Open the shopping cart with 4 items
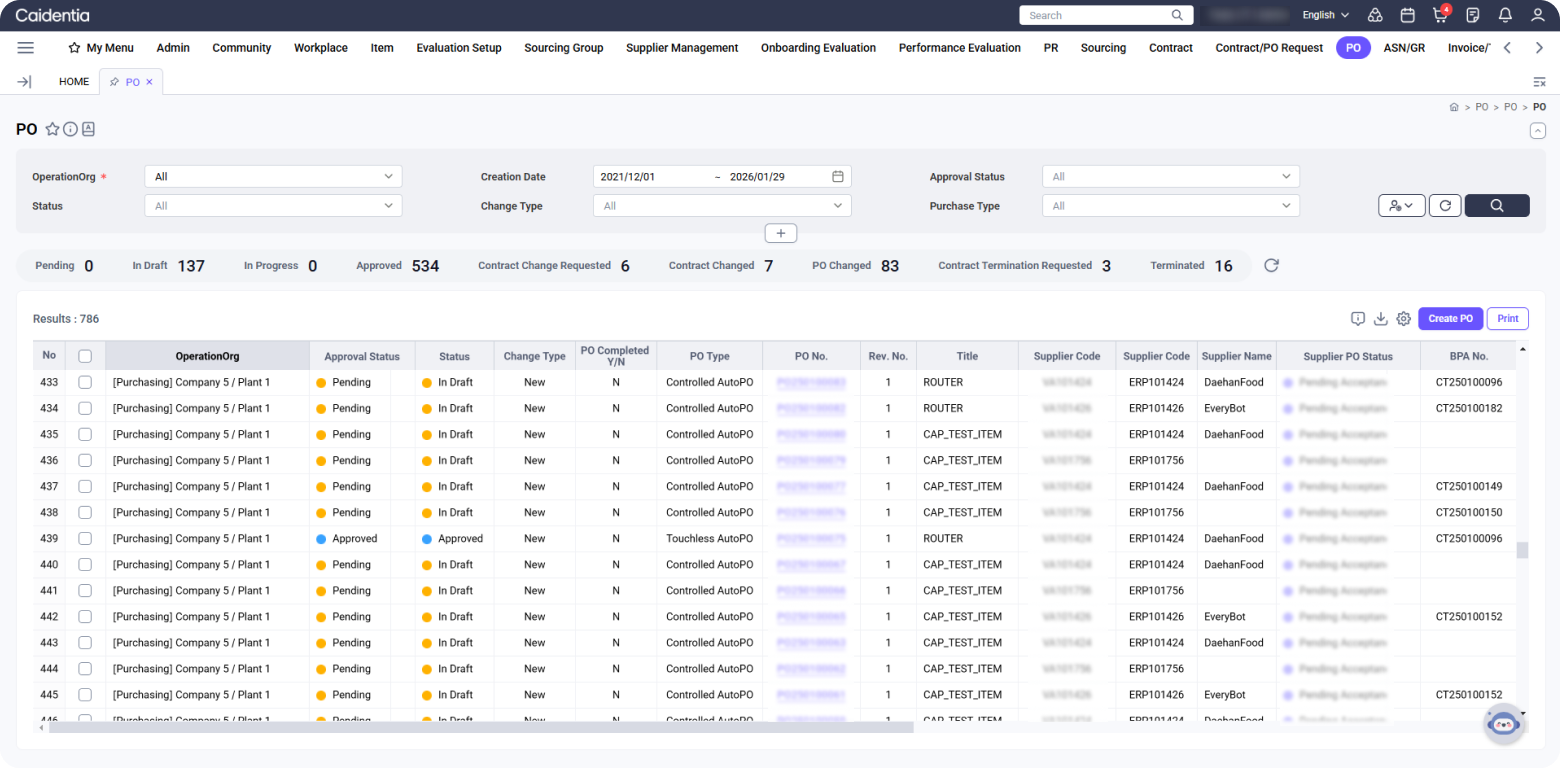Image resolution: width=1560 pixels, height=768 pixels. [x=1440, y=15]
